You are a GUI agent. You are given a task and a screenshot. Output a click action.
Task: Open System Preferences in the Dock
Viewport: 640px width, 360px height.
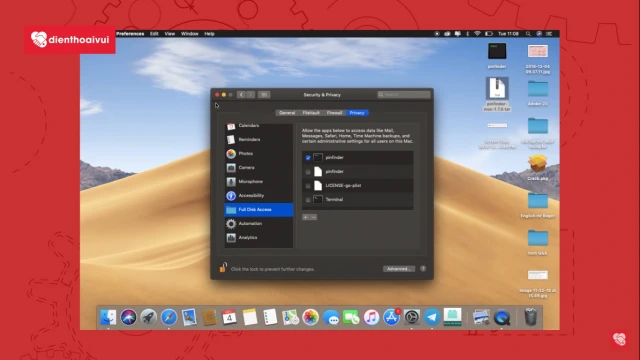(411, 317)
